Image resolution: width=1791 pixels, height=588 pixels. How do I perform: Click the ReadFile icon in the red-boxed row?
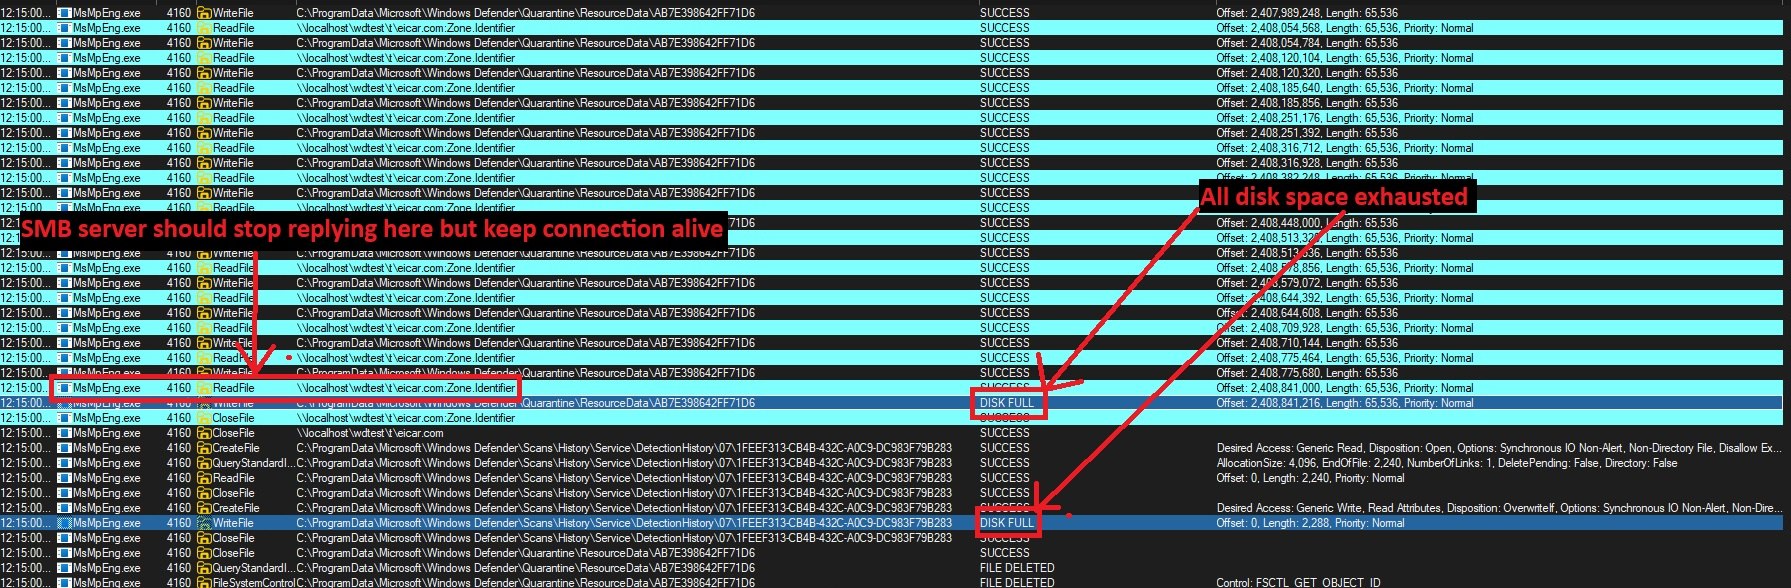click(204, 388)
